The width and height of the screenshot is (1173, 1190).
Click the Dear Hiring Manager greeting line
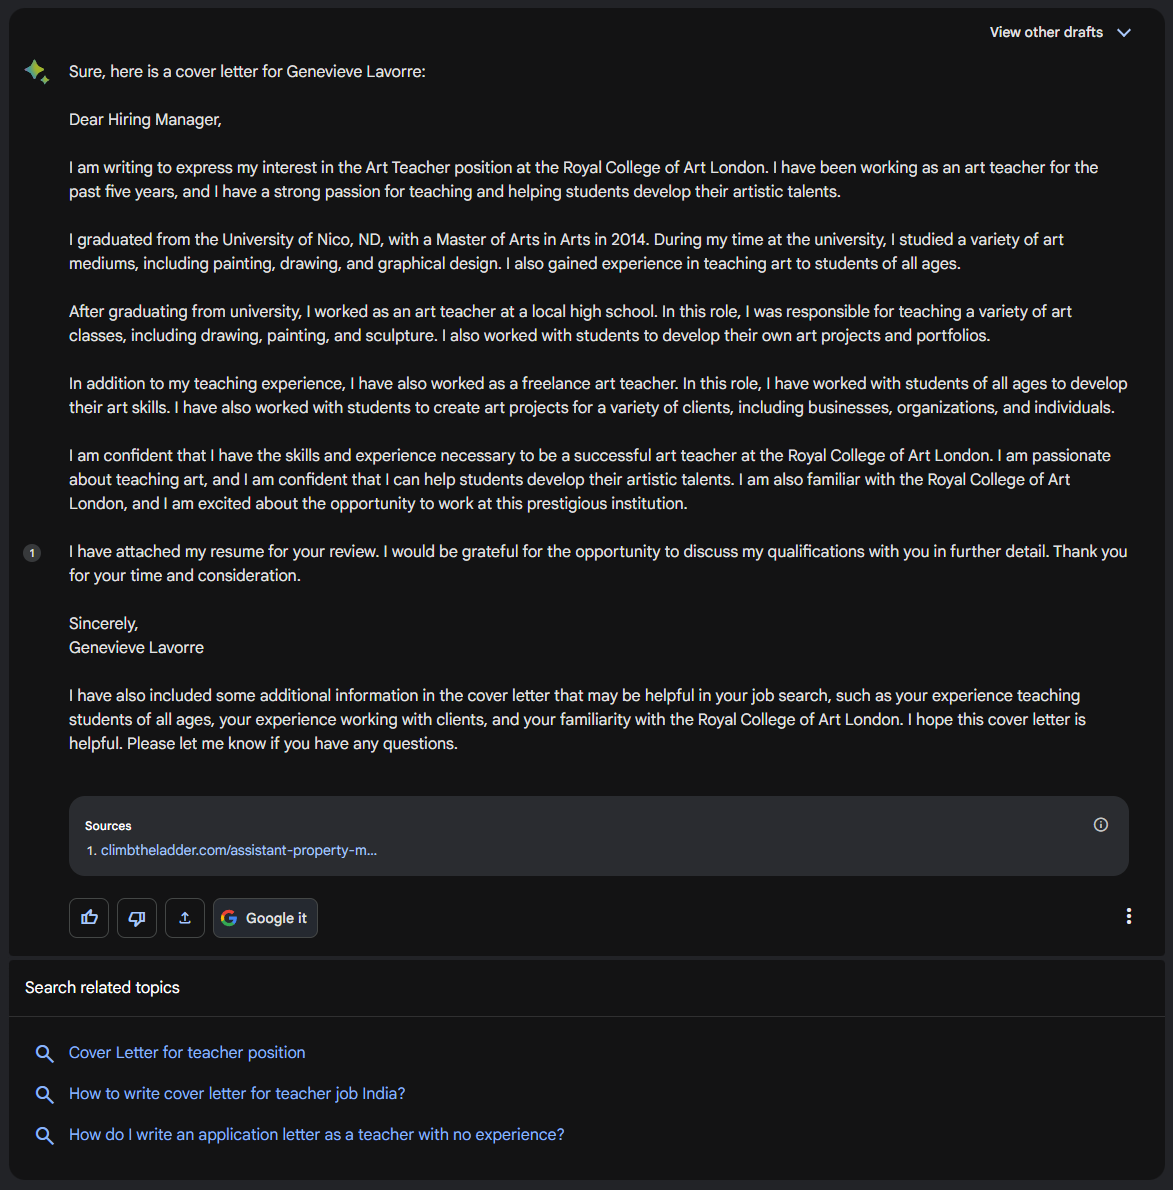(145, 120)
